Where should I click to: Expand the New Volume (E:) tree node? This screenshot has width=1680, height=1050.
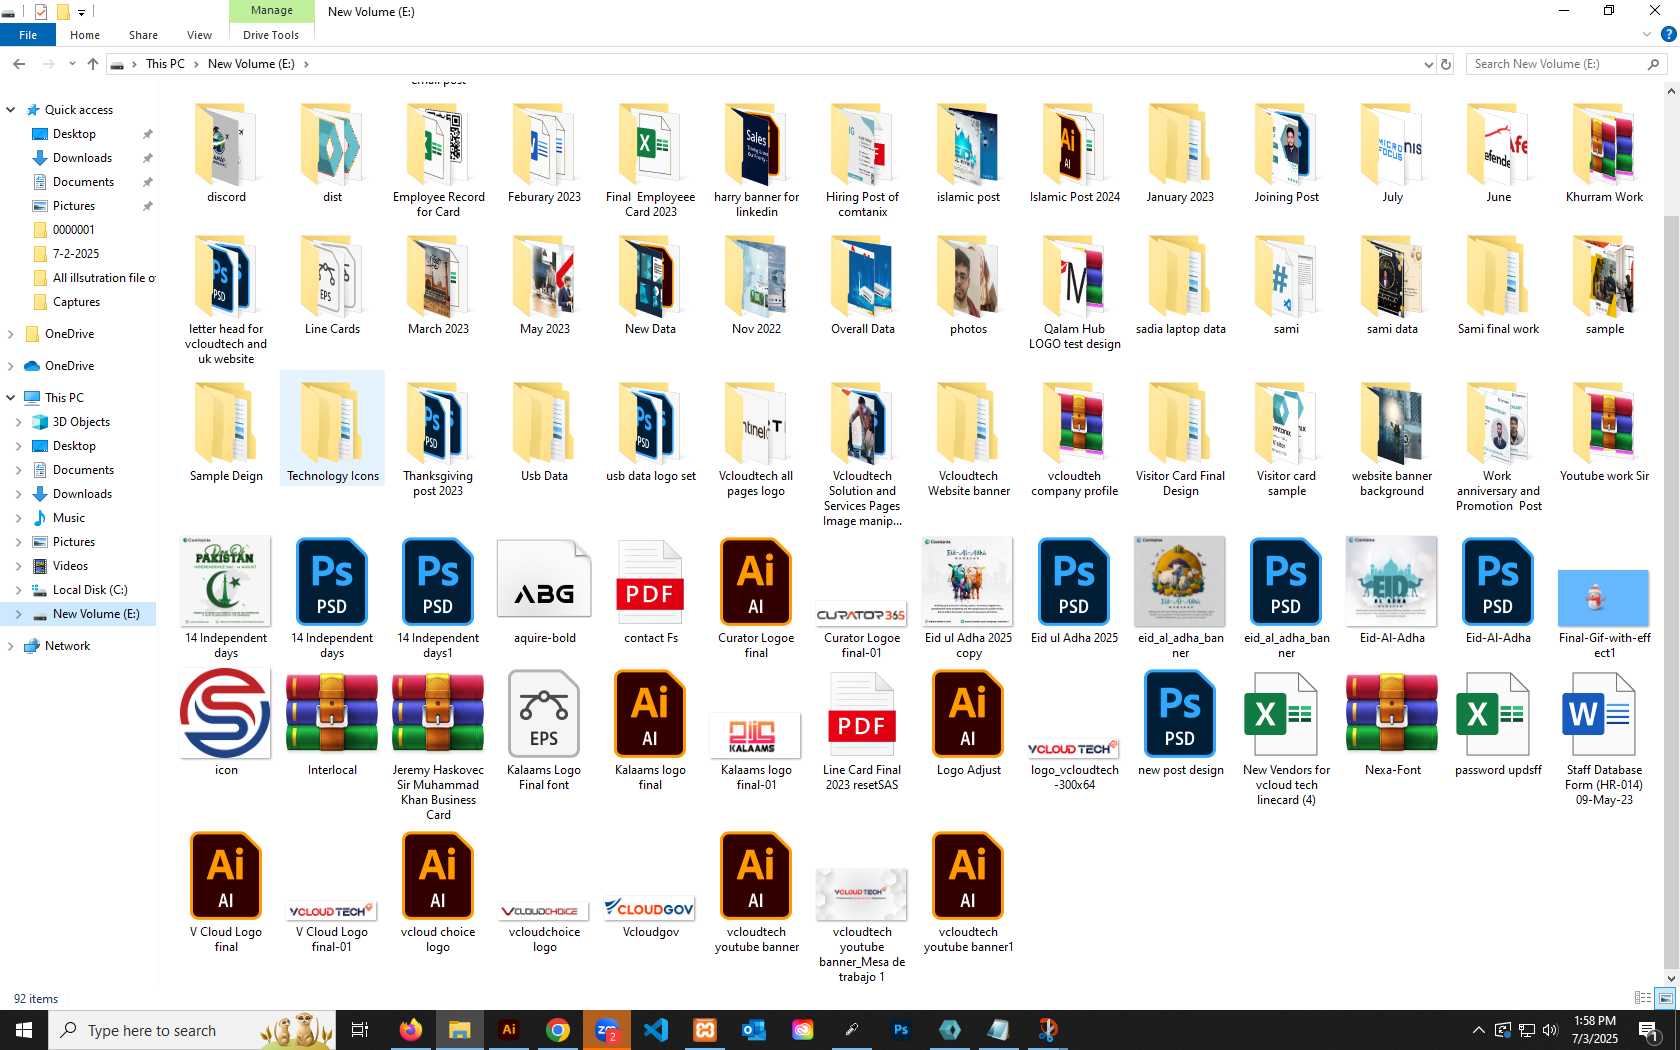(x=18, y=614)
